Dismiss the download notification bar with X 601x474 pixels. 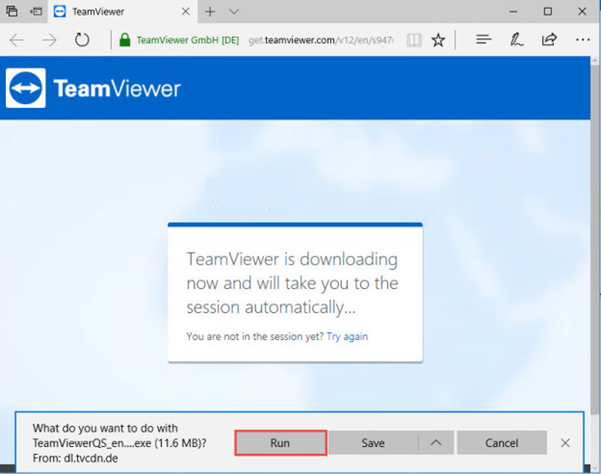pyautogui.click(x=565, y=443)
